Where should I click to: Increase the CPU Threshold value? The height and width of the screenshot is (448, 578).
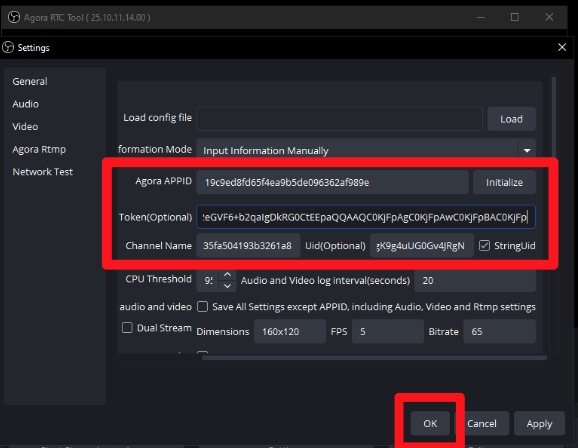point(227,275)
